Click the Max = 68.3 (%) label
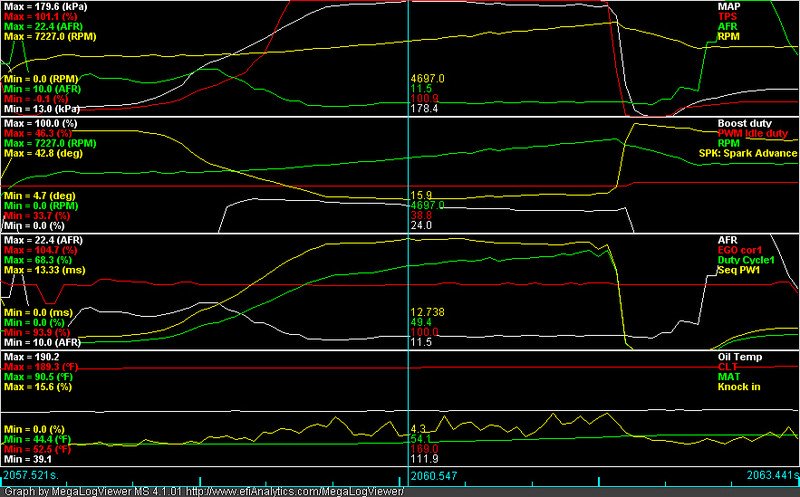This screenshot has height=497, width=800. 38,260
